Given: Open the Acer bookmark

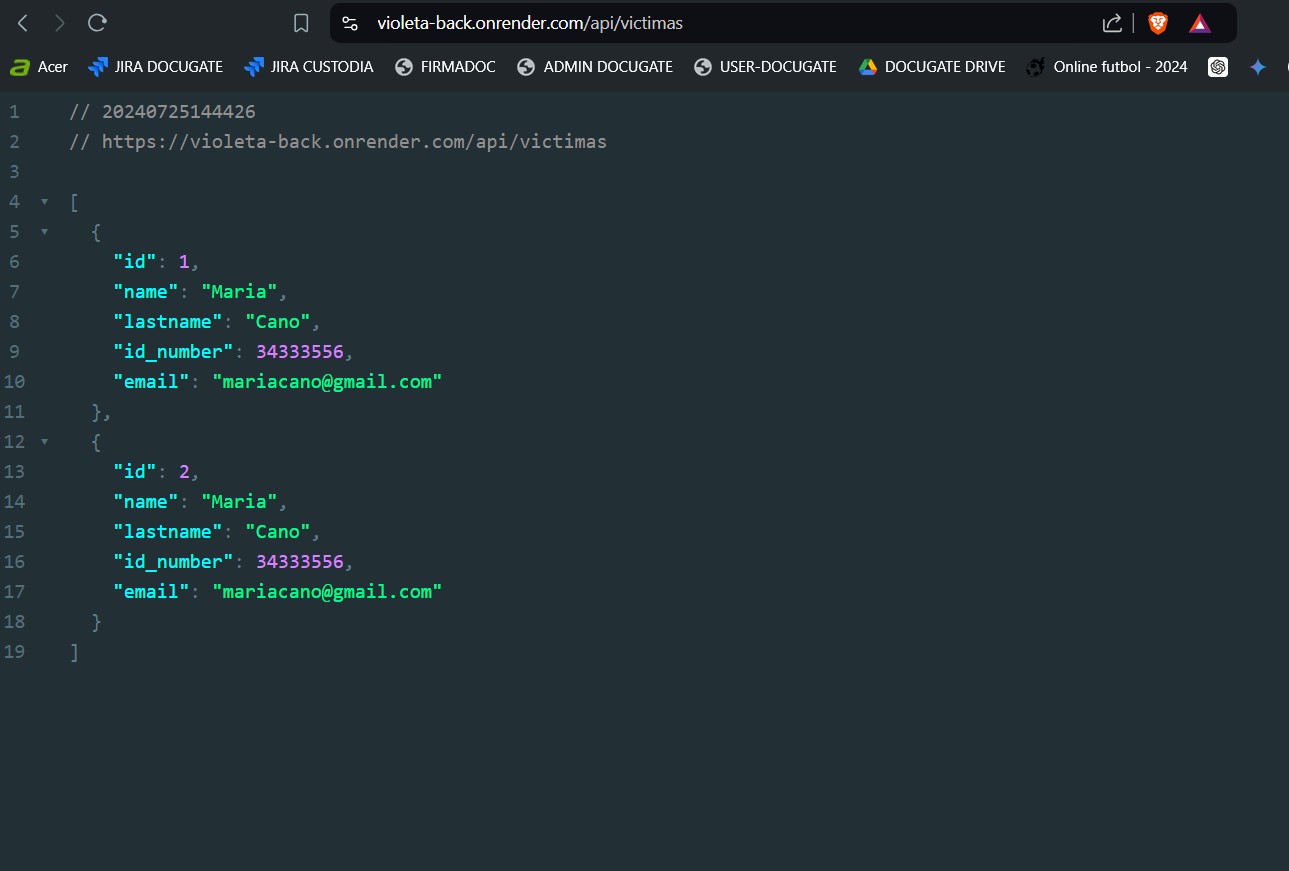Looking at the screenshot, I should click(x=39, y=67).
